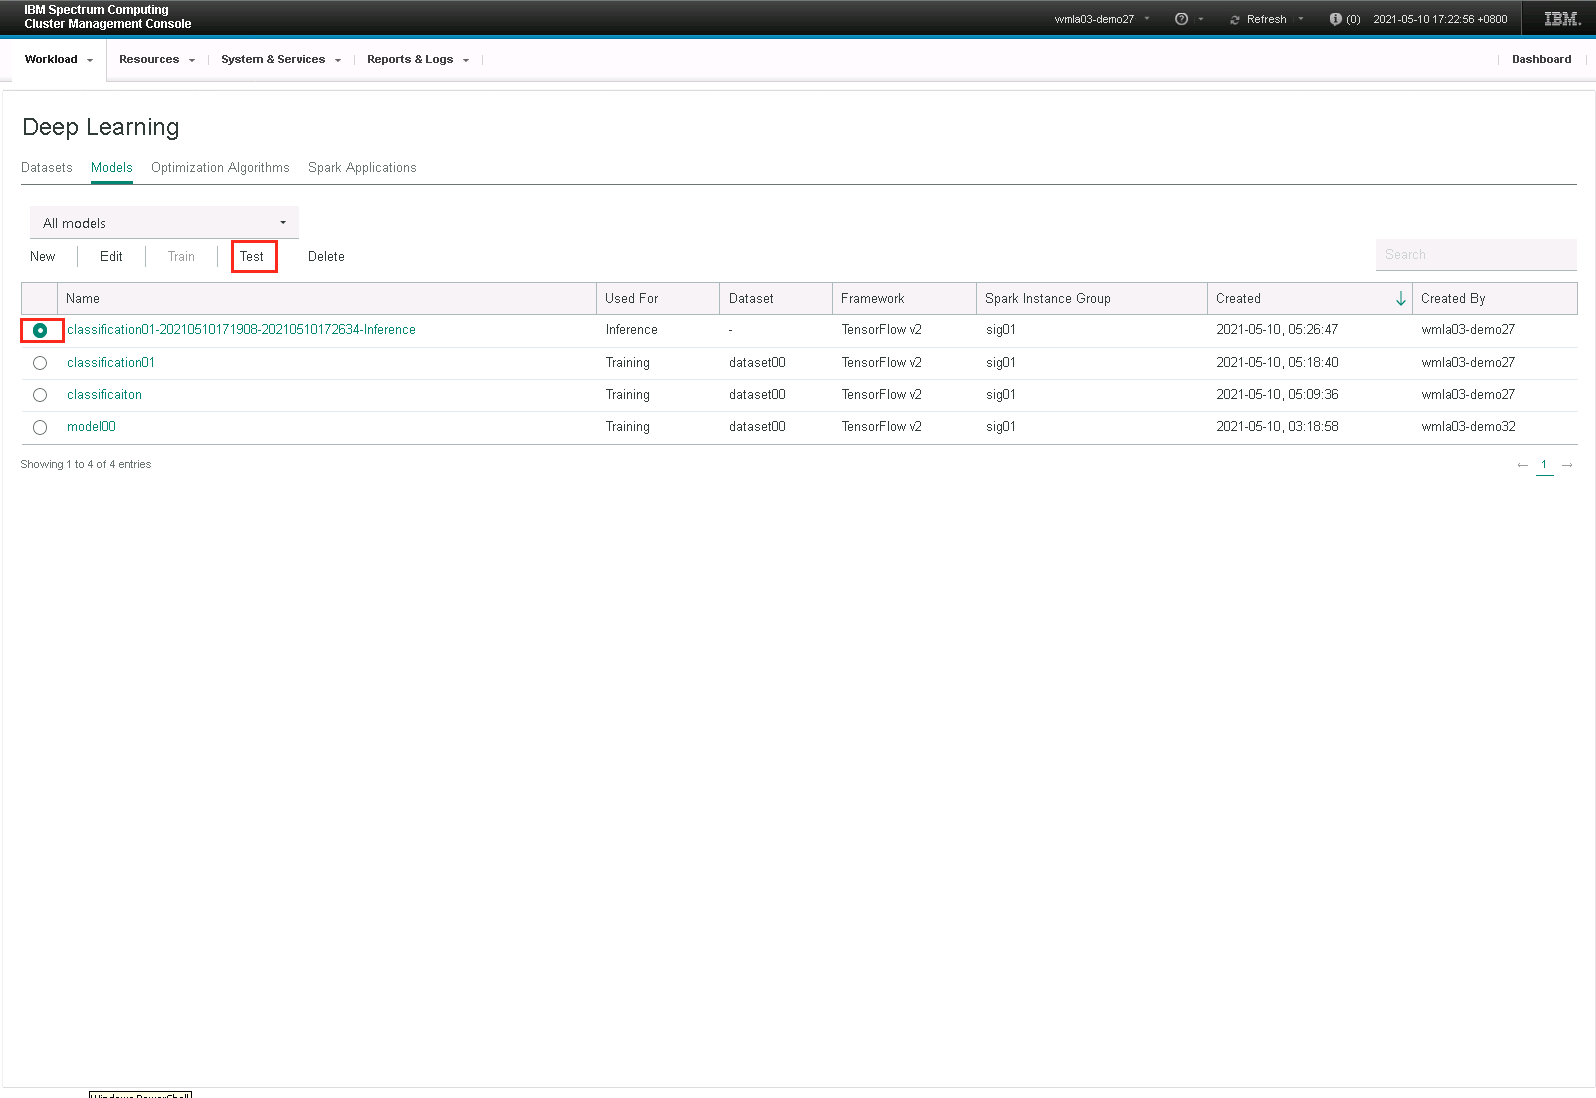
Task: Select the model00 radio button
Action: tap(40, 427)
